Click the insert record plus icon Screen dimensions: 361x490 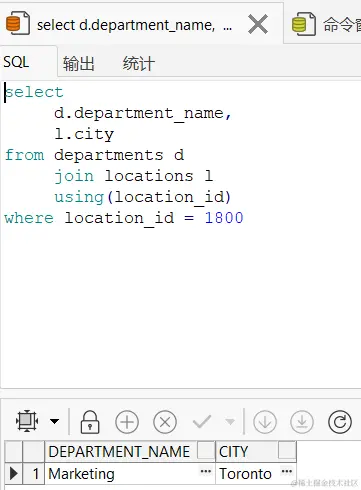pos(127,422)
